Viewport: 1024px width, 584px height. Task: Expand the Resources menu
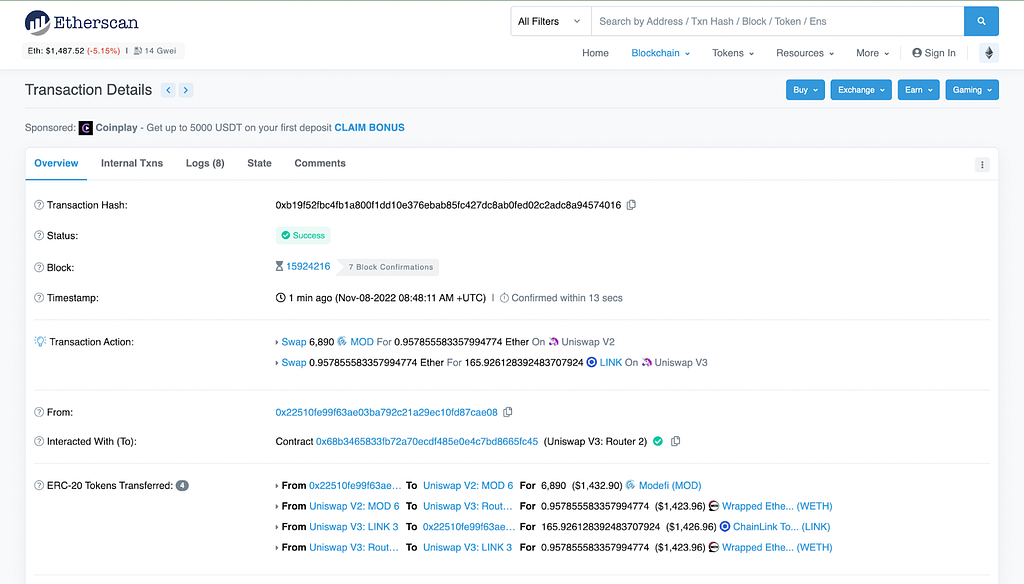[x=805, y=53]
